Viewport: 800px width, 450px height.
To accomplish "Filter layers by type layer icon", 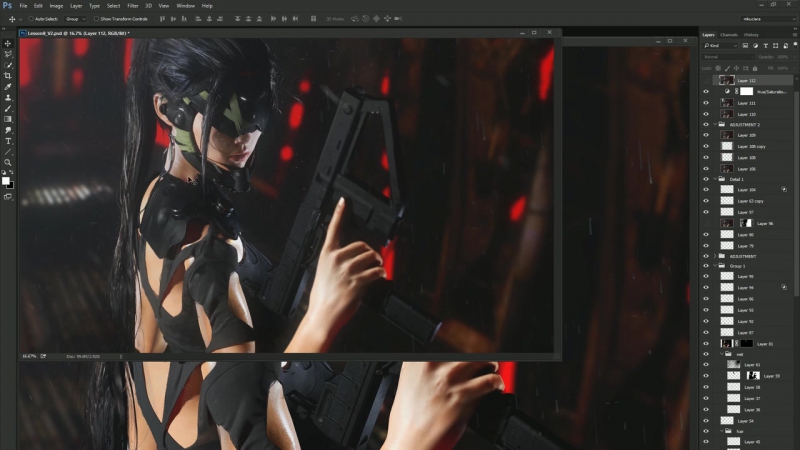I will 765,45.
